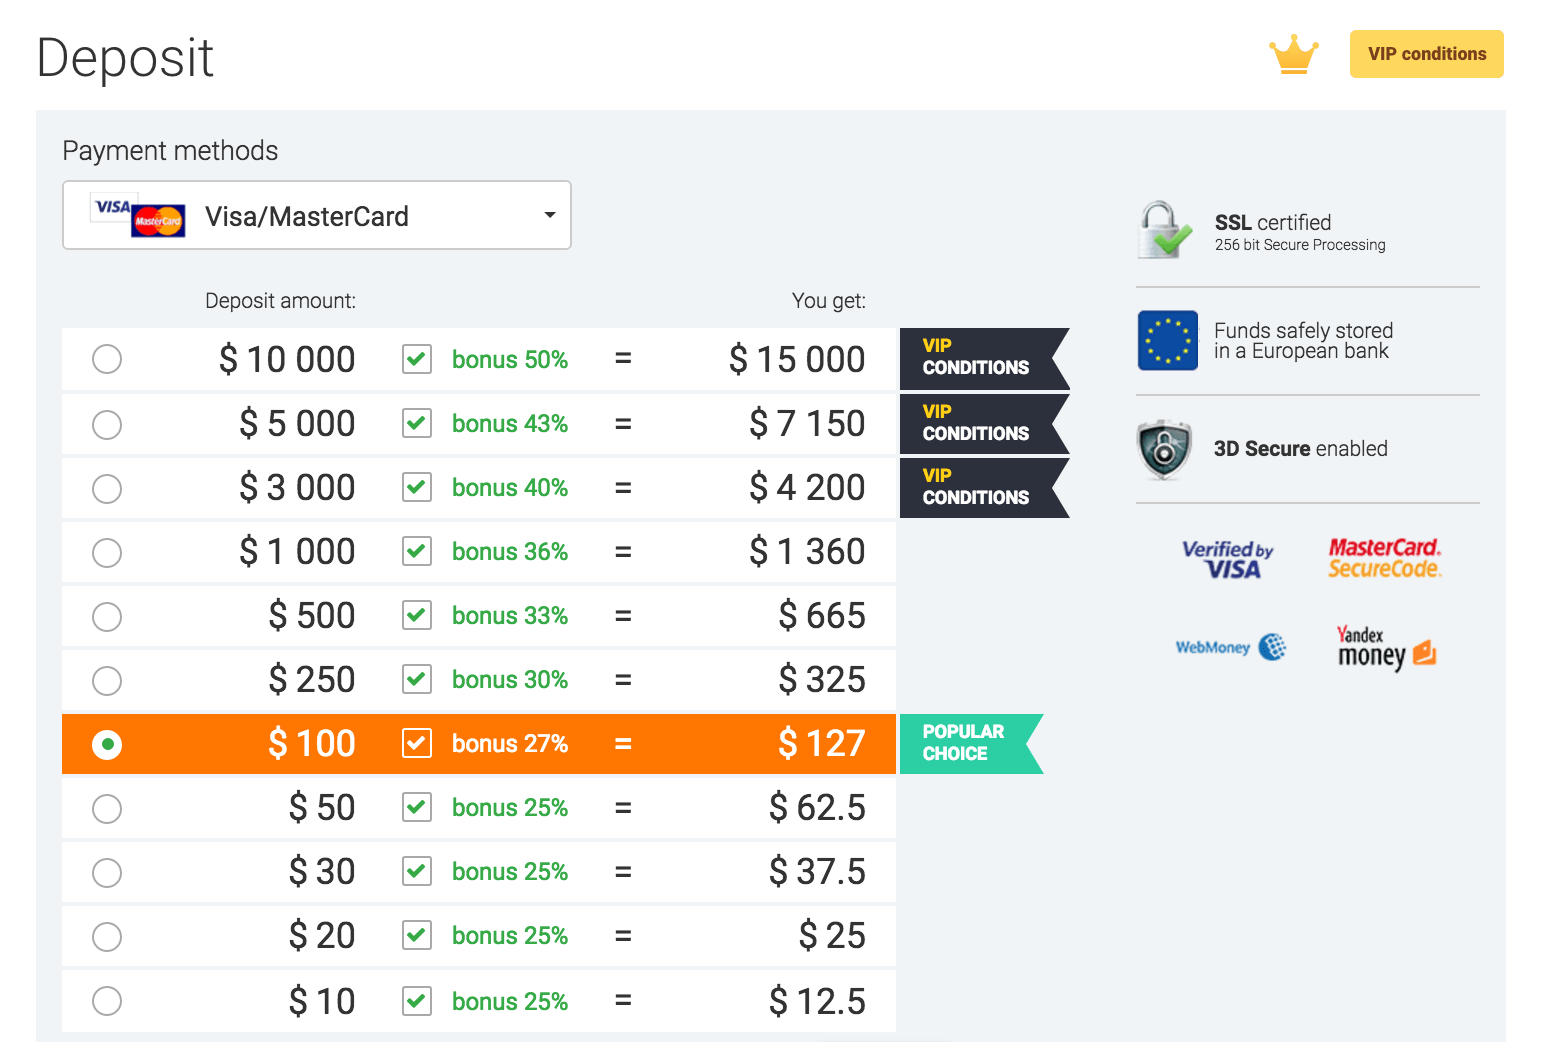Click the Visa/MasterCard card logos in the selector
The width and height of the screenshot is (1544, 1042).
[x=136, y=215]
